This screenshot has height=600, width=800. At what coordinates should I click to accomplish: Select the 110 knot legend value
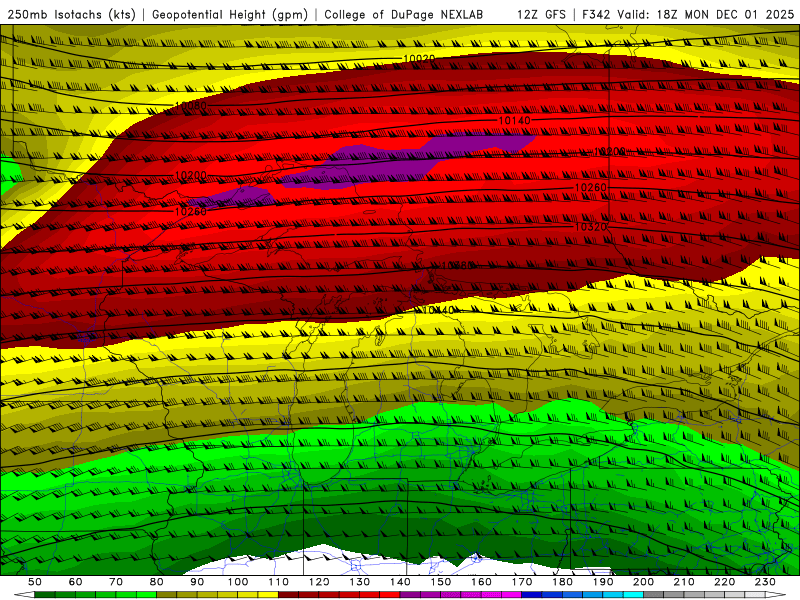point(279,582)
